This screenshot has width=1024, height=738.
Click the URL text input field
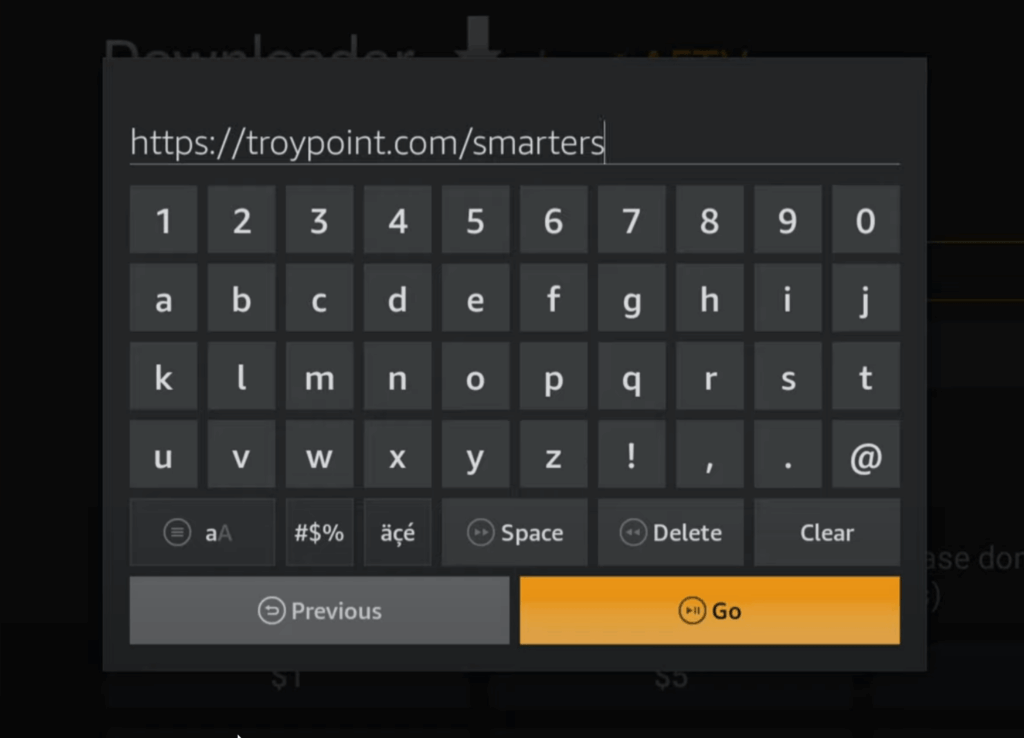514,144
